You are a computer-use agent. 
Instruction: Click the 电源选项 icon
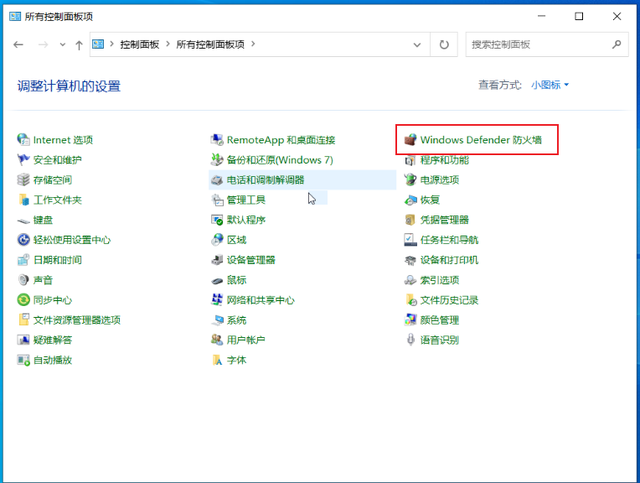410,180
